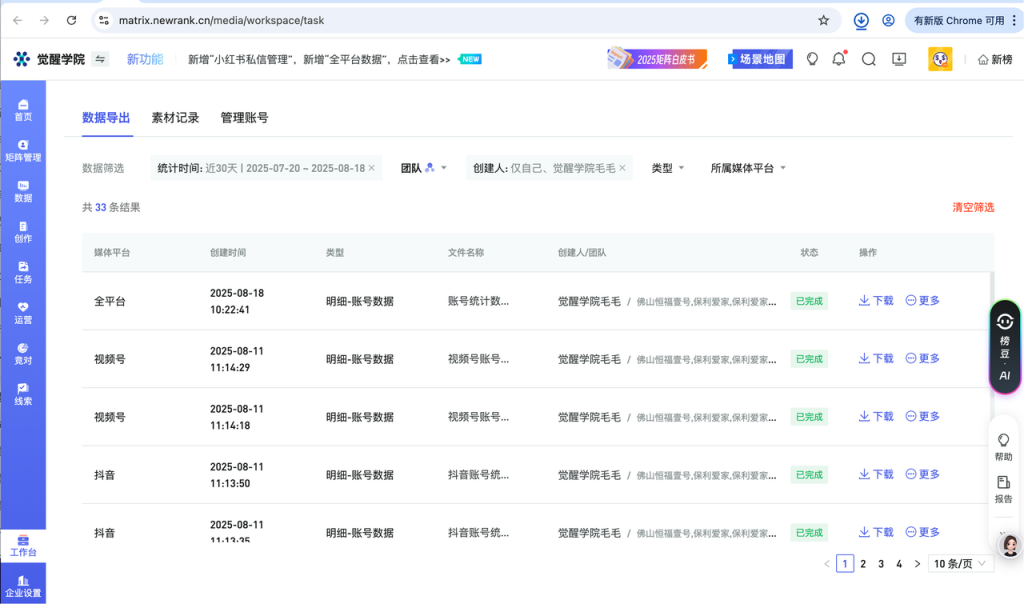Open the 2025矩阵白皮书 banner
1024x604 pixels.
[657, 59]
